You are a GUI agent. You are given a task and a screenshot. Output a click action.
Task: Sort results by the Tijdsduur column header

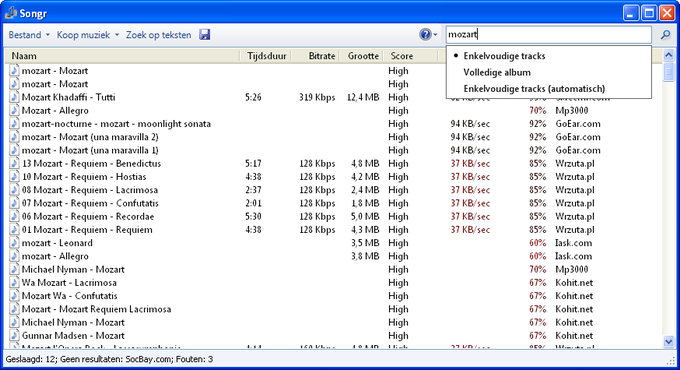point(266,56)
